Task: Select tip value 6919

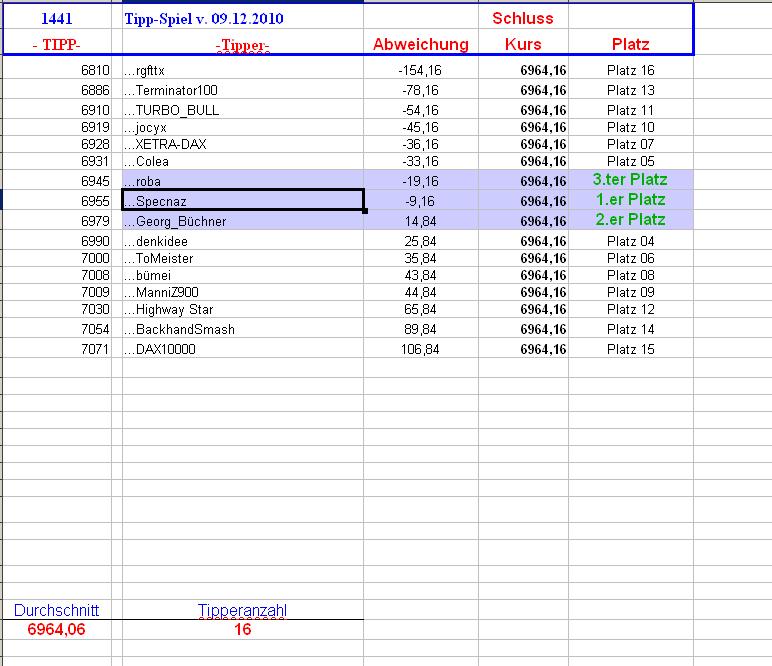Action: [96, 127]
